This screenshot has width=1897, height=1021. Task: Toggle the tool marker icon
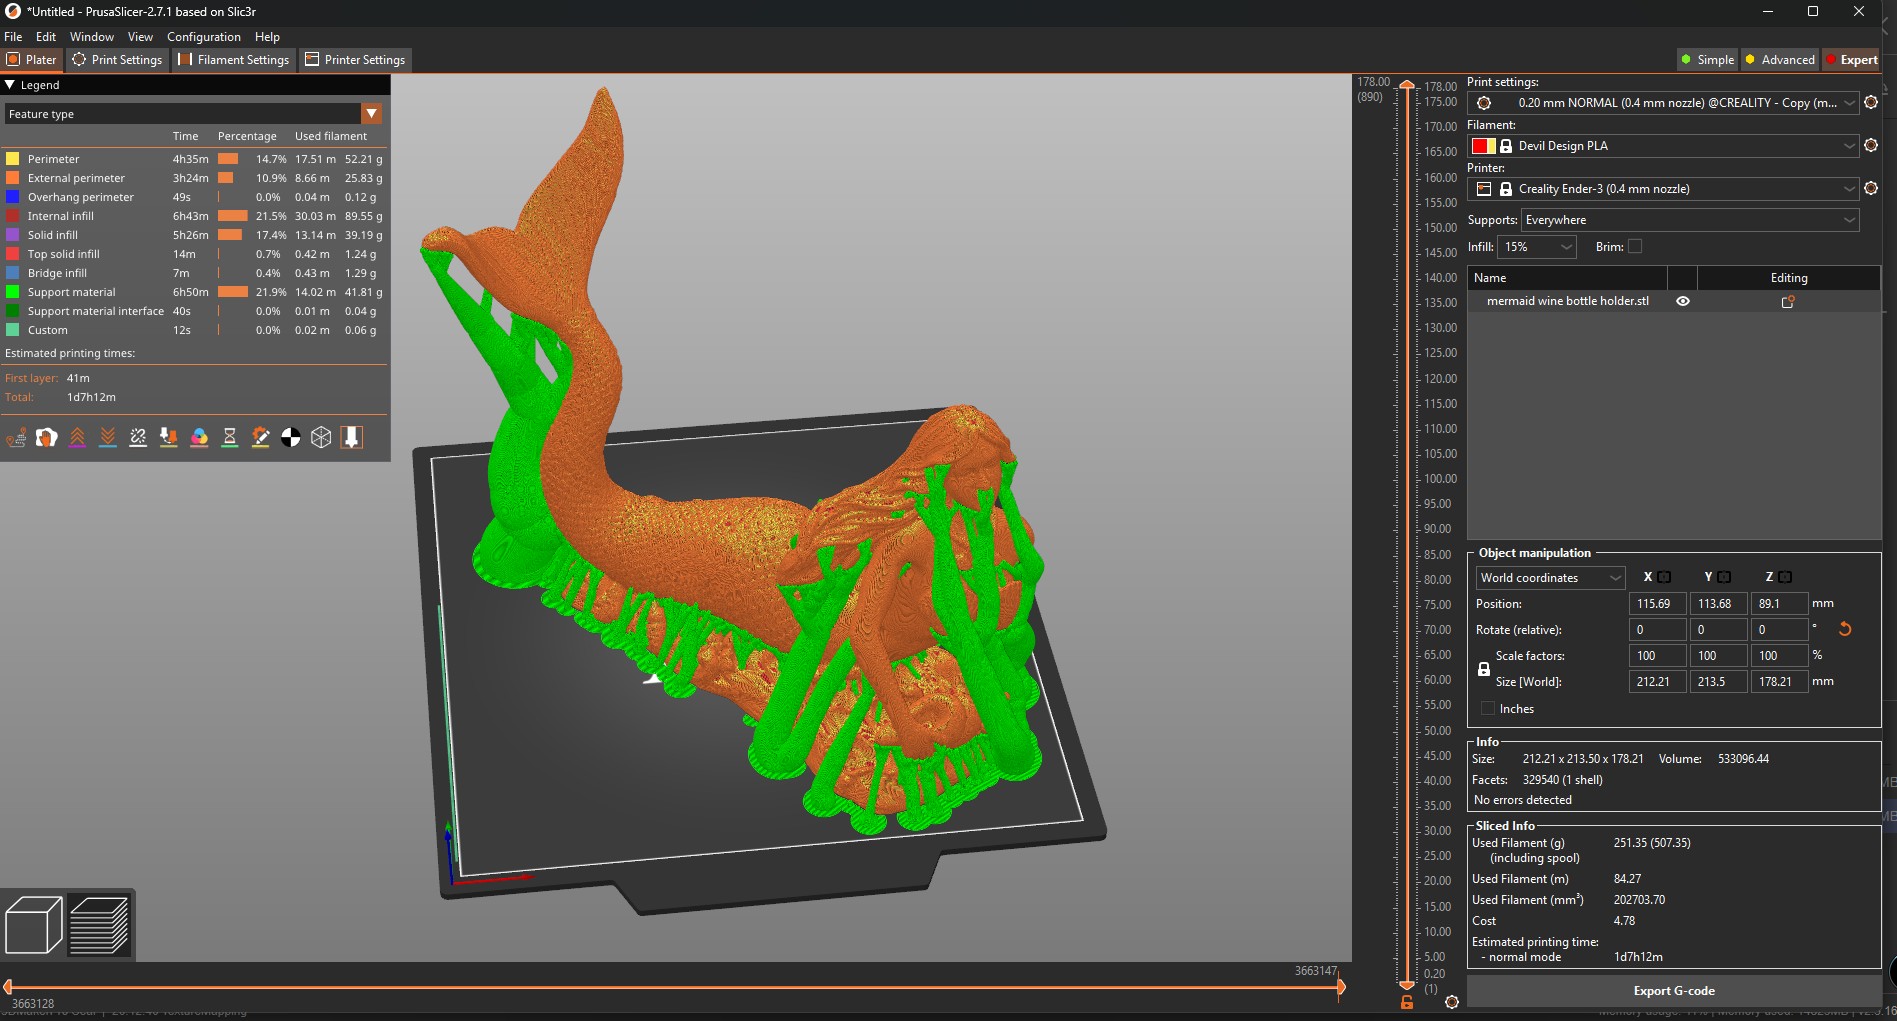[352, 437]
